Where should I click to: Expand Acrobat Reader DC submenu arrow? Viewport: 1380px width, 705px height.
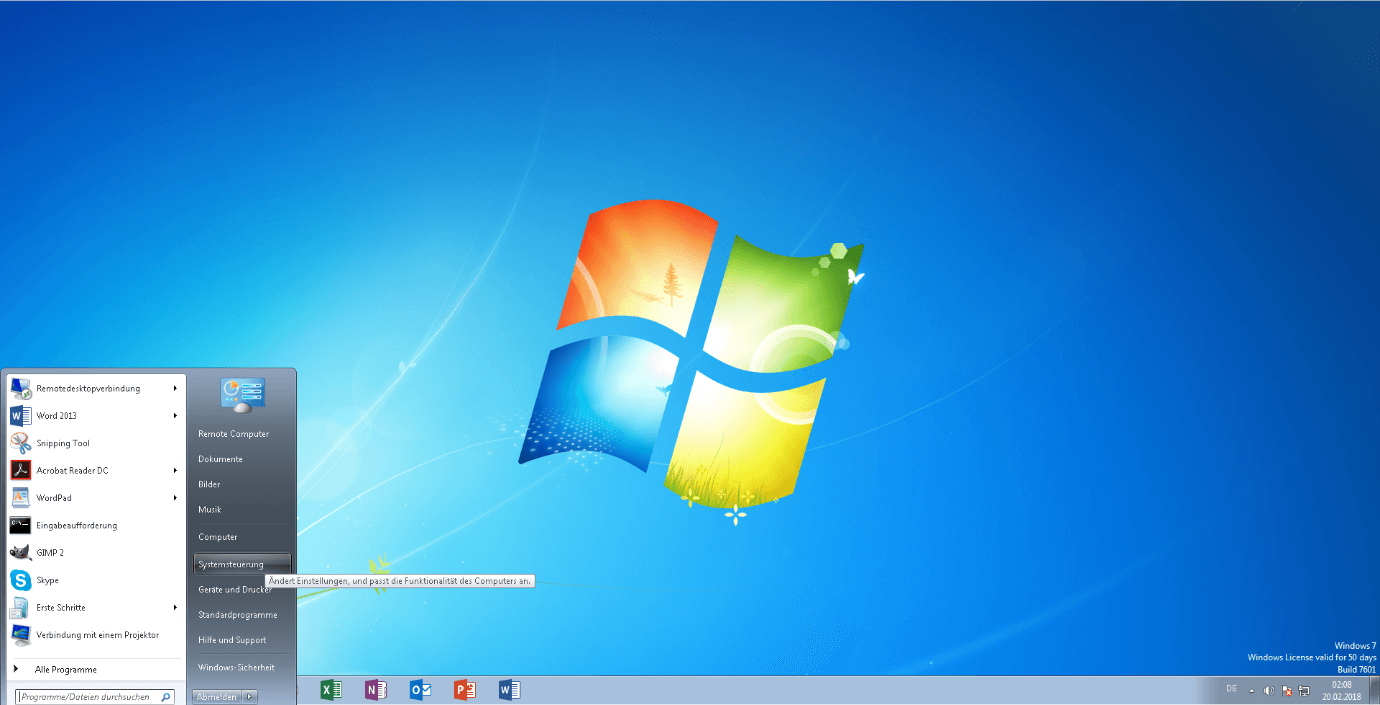coord(175,470)
